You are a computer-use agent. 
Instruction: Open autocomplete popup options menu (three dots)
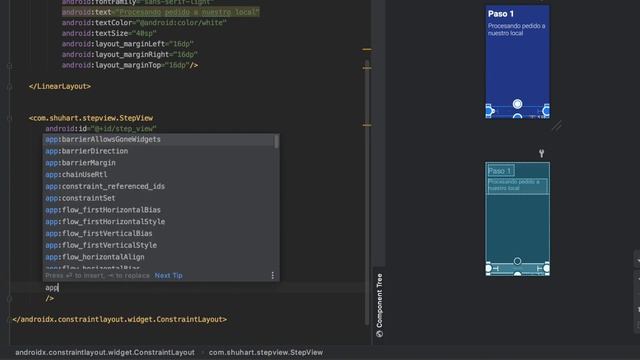click(x=273, y=276)
